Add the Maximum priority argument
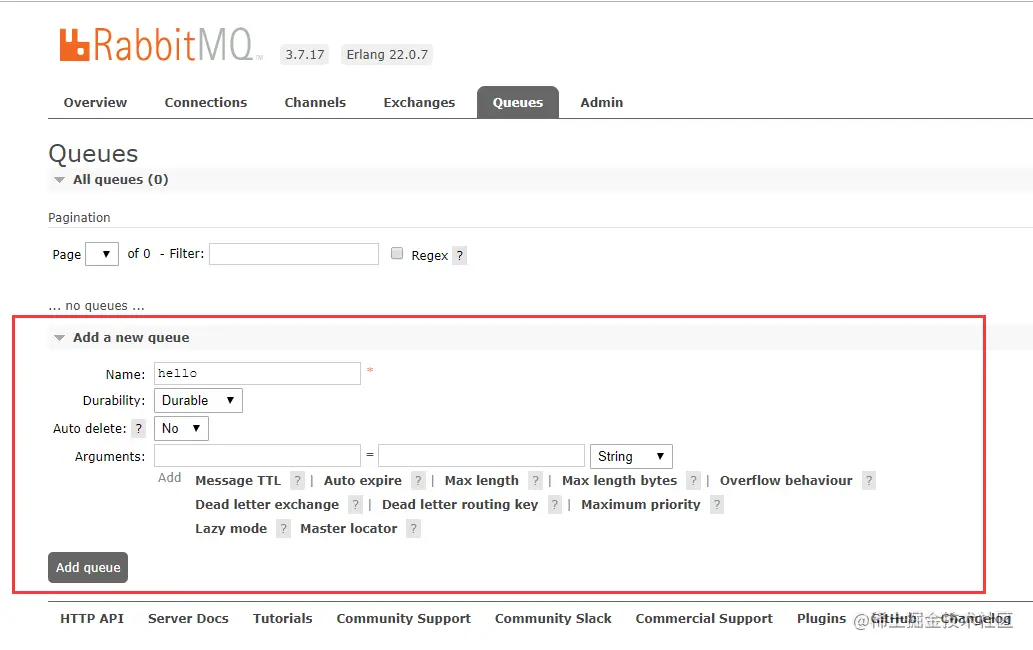This screenshot has height=650, width=1033. point(640,505)
